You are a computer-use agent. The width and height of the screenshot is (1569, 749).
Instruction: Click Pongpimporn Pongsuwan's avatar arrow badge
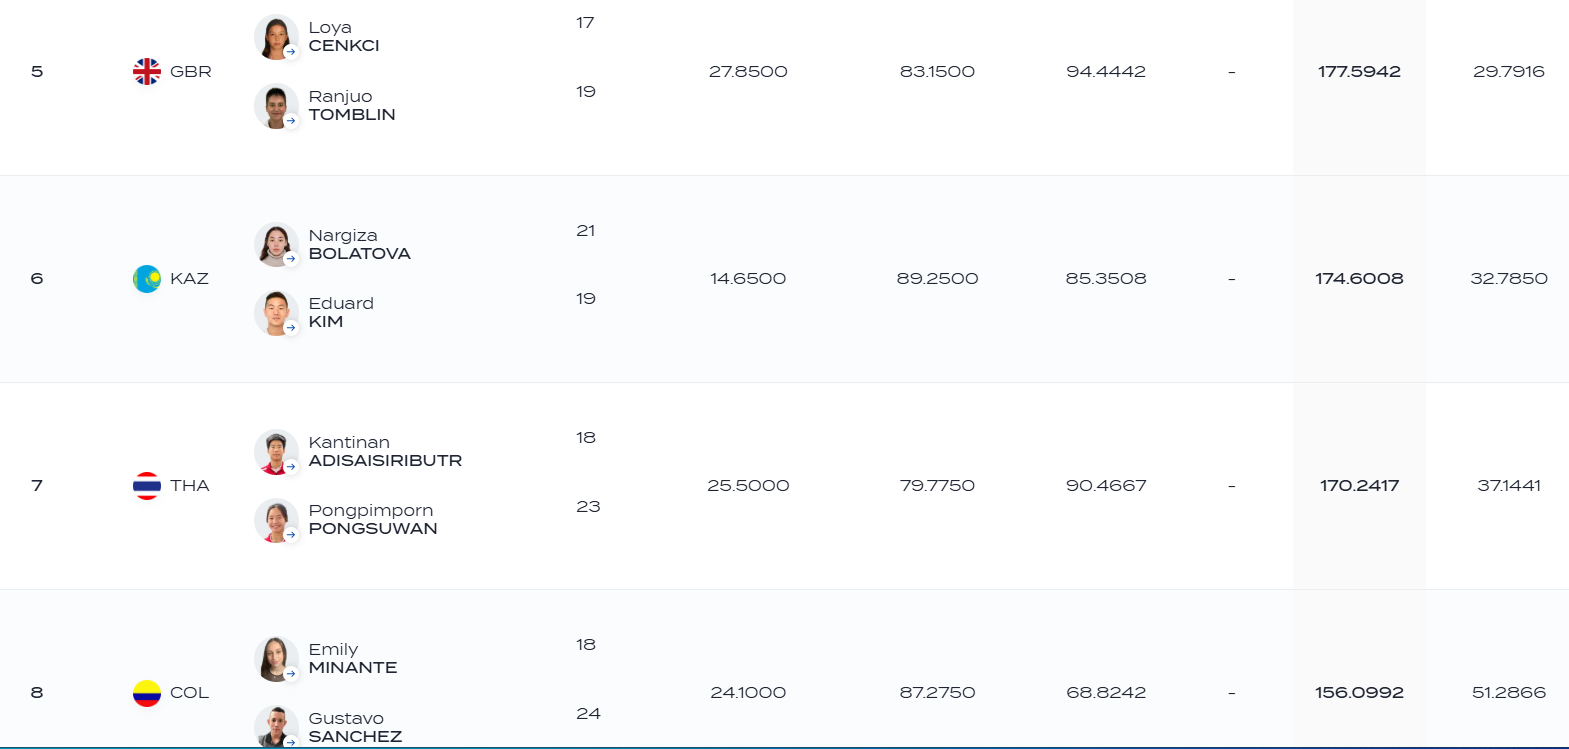[x=291, y=535]
